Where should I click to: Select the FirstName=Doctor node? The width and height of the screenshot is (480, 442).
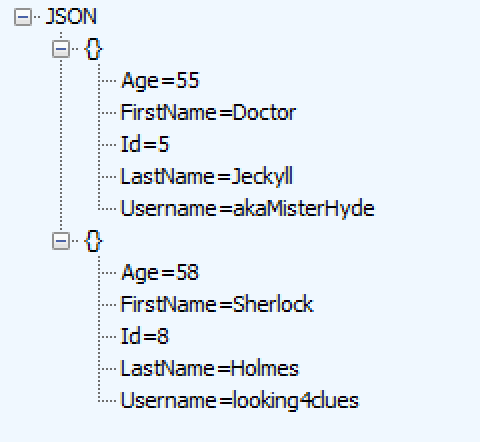(208, 112)
